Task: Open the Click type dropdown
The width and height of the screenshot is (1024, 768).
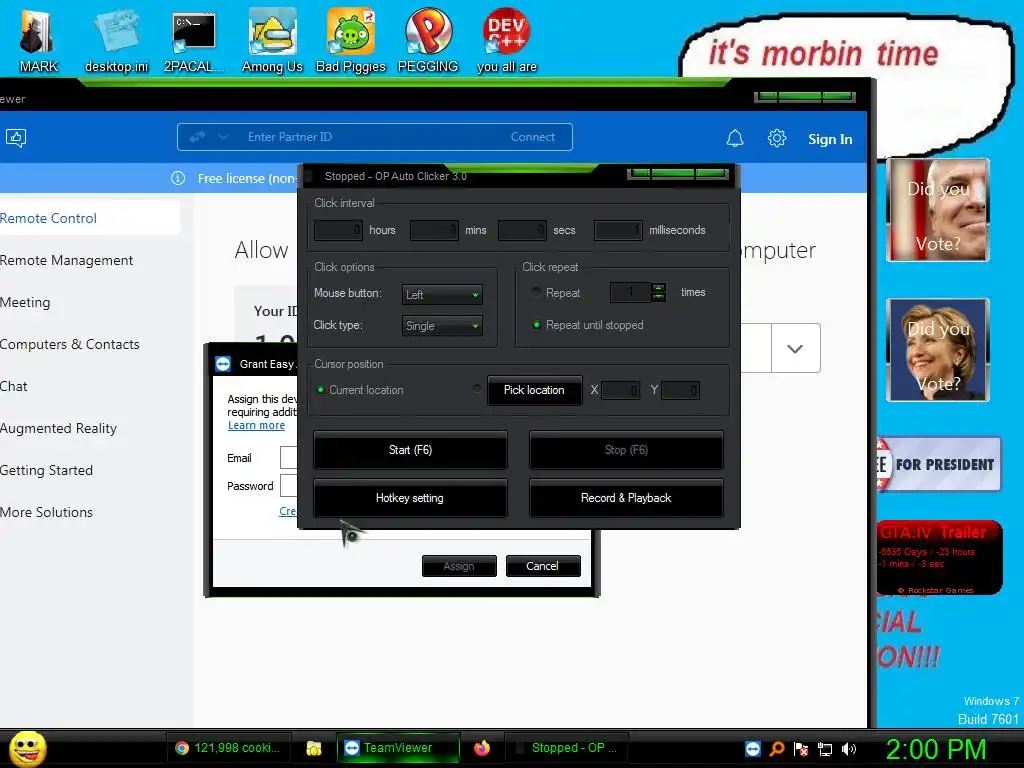Action: [442, 325]
